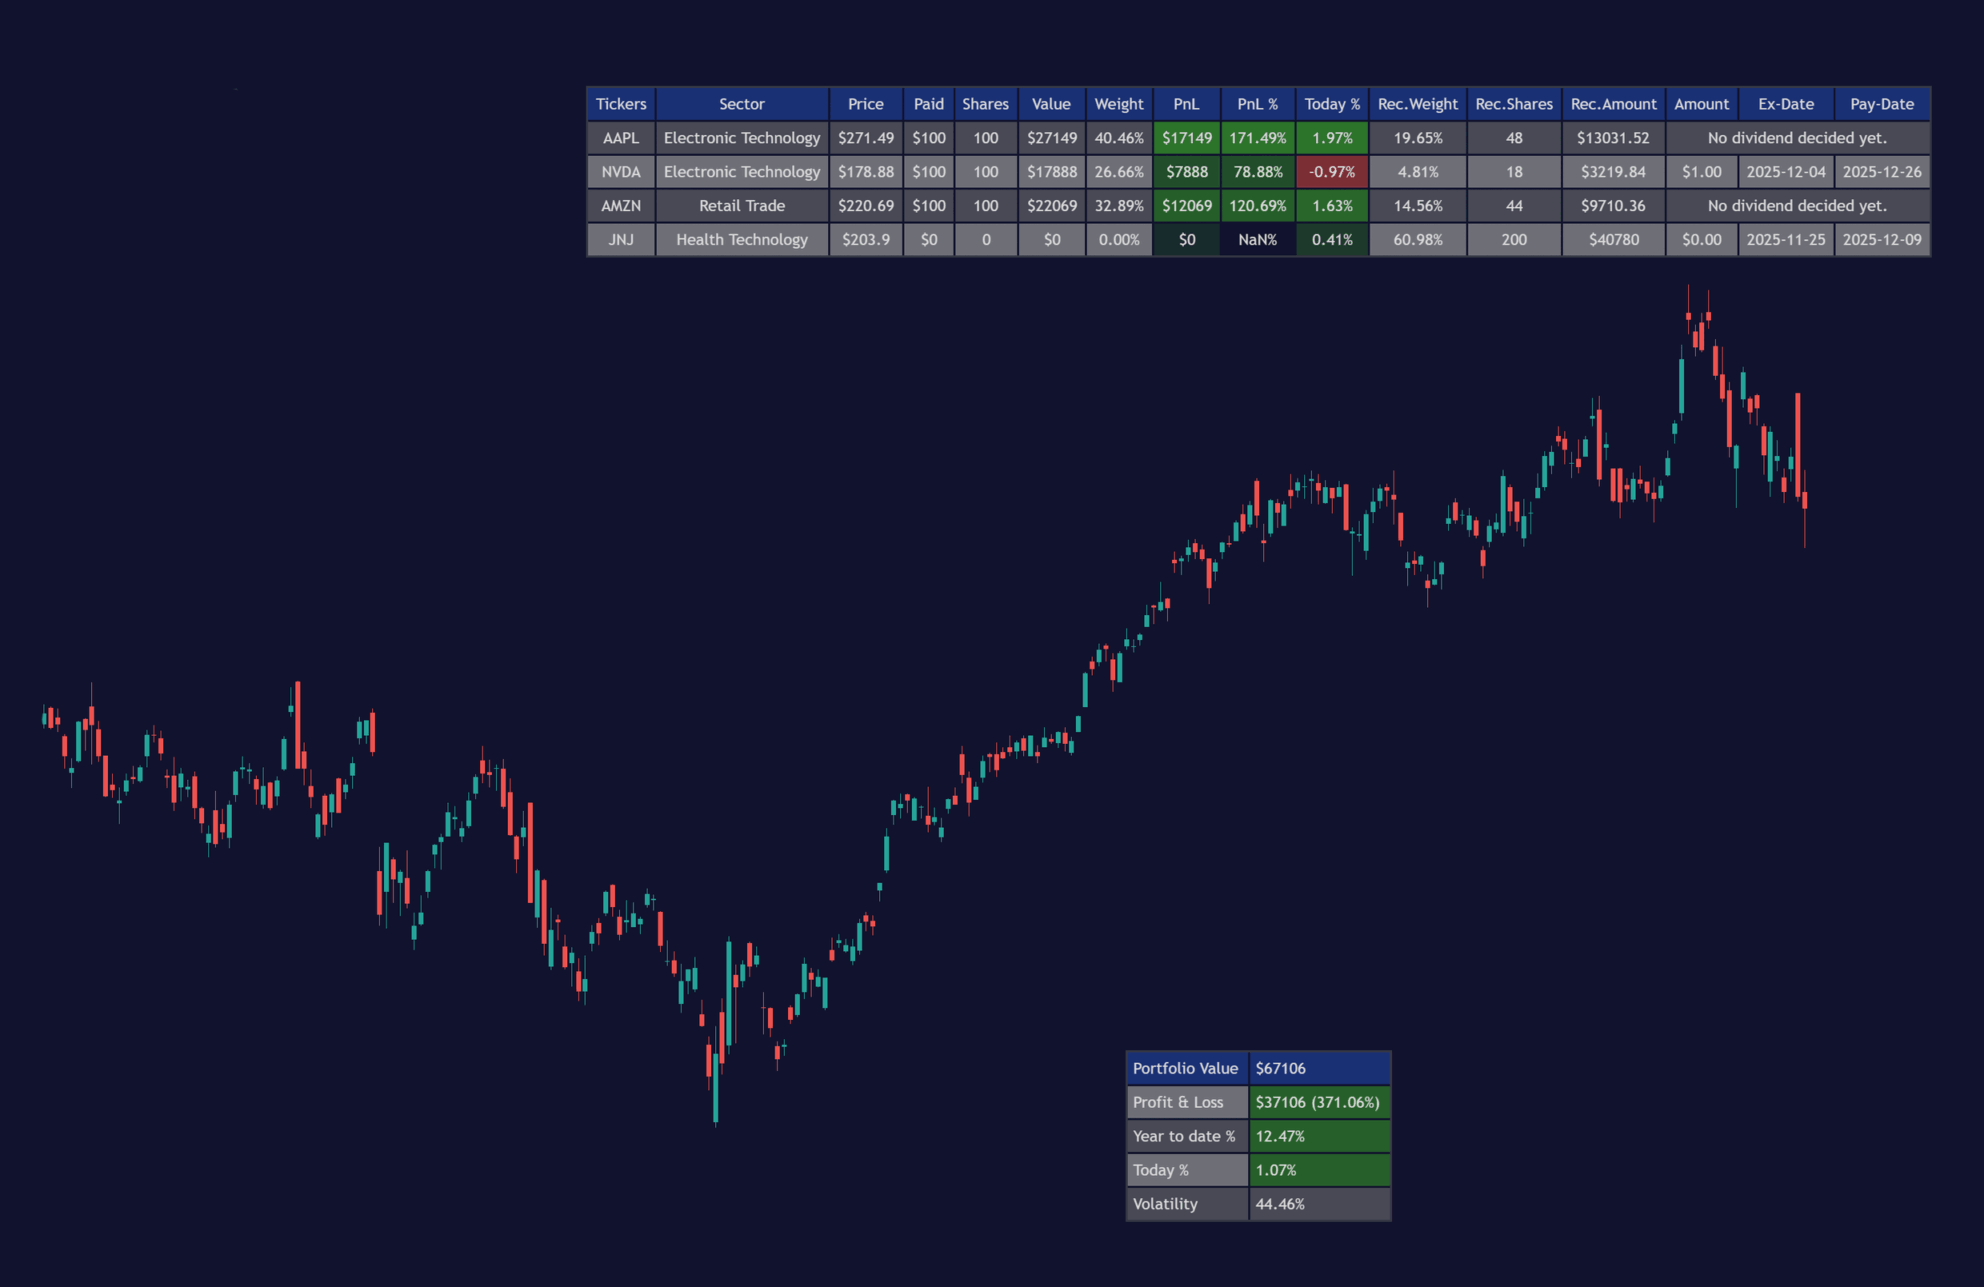Select the JNJ ticker cell
Image resolution: width=1984 pixels, height=1287 pixels.
pyautogui.click(x=621, y=240)
